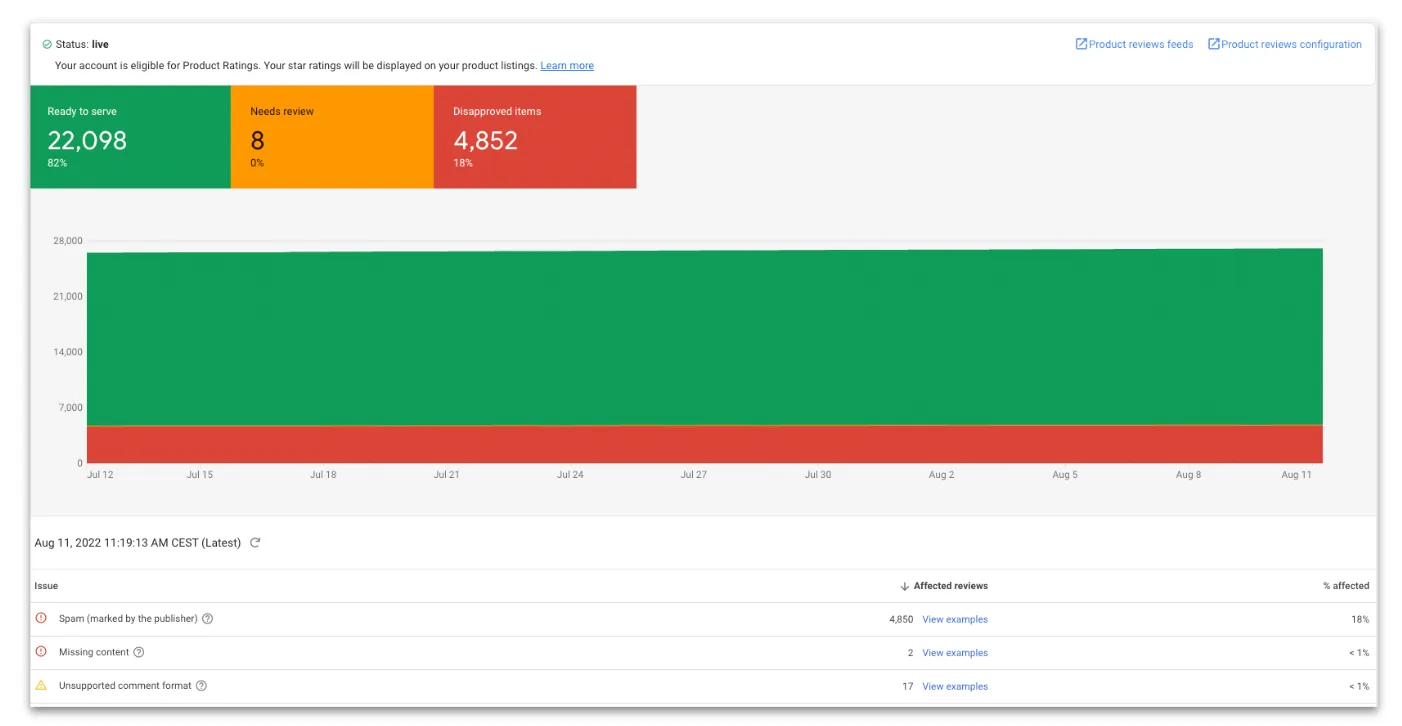
Task: Select the orange Needs review tile
Action: [x=332, y=137]
